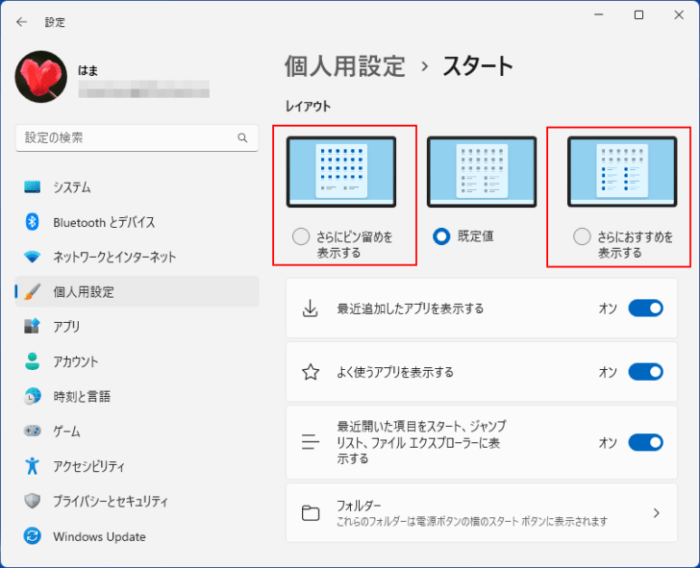Toggle よく使うアプリを表示する switch
This screenshot has width=700, height=568.
[x=646, y=372]
